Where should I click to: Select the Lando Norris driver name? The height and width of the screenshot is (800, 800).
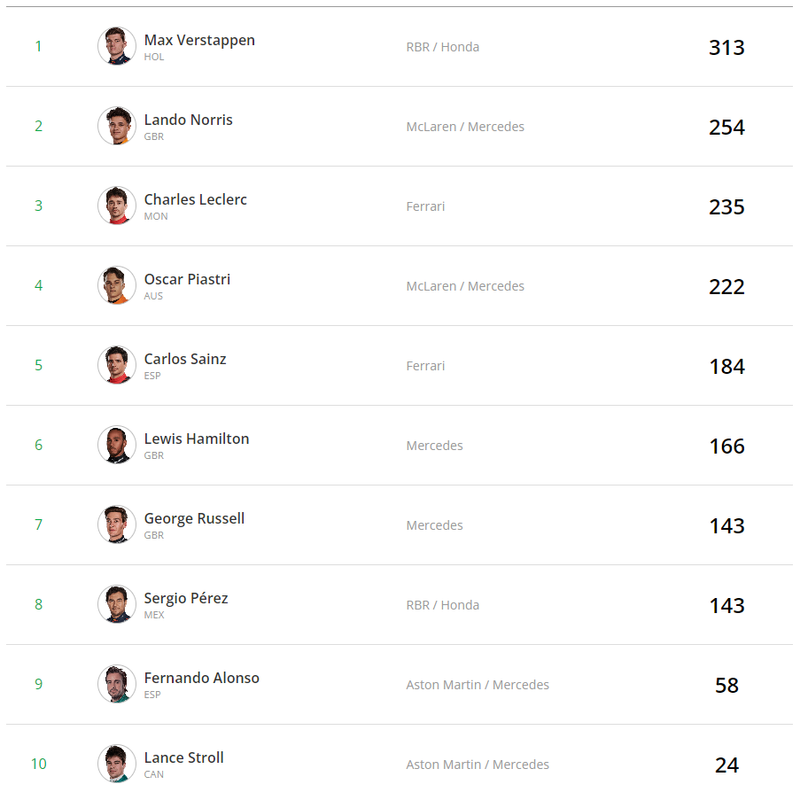click(188, 120)
